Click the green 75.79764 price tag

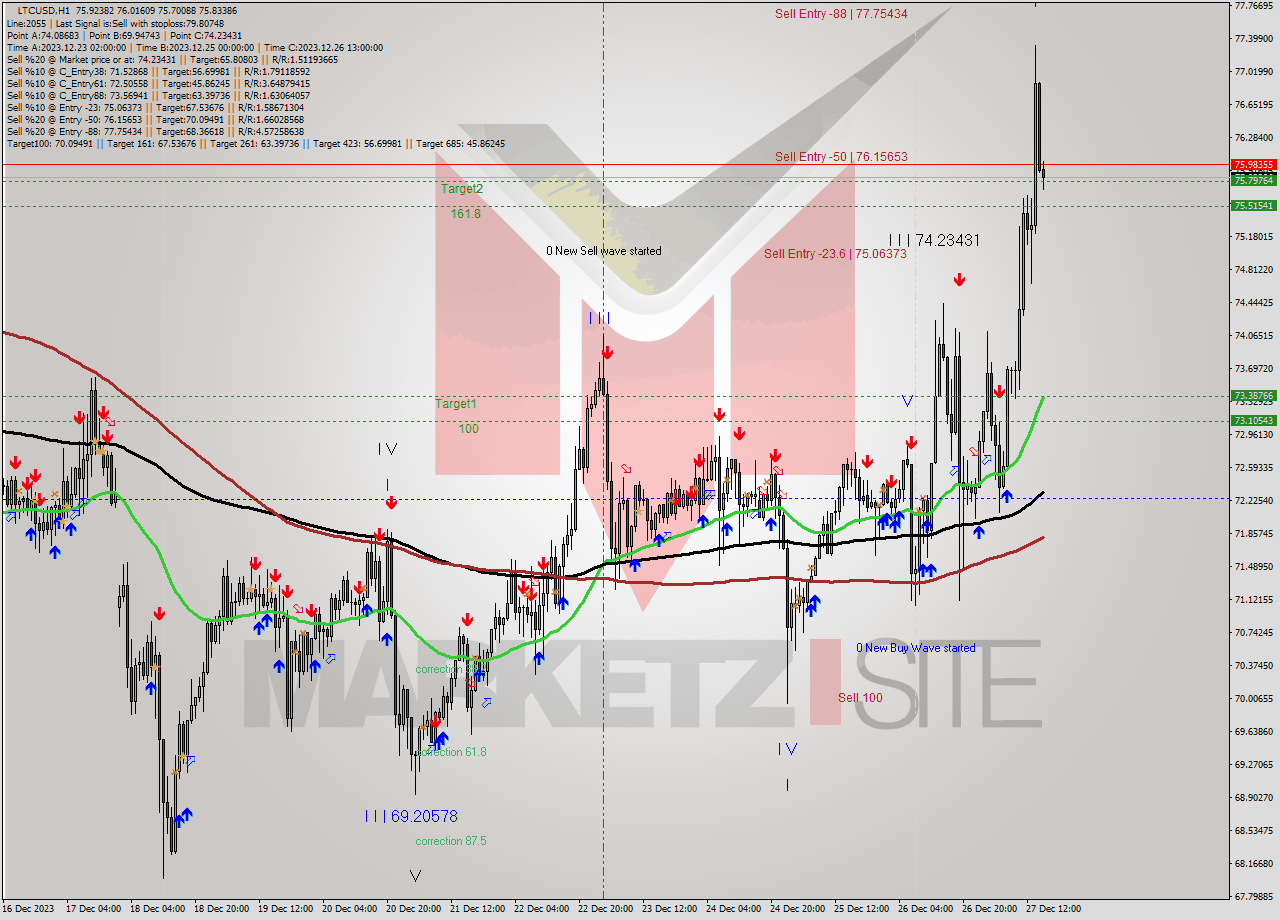point(1253,180)
